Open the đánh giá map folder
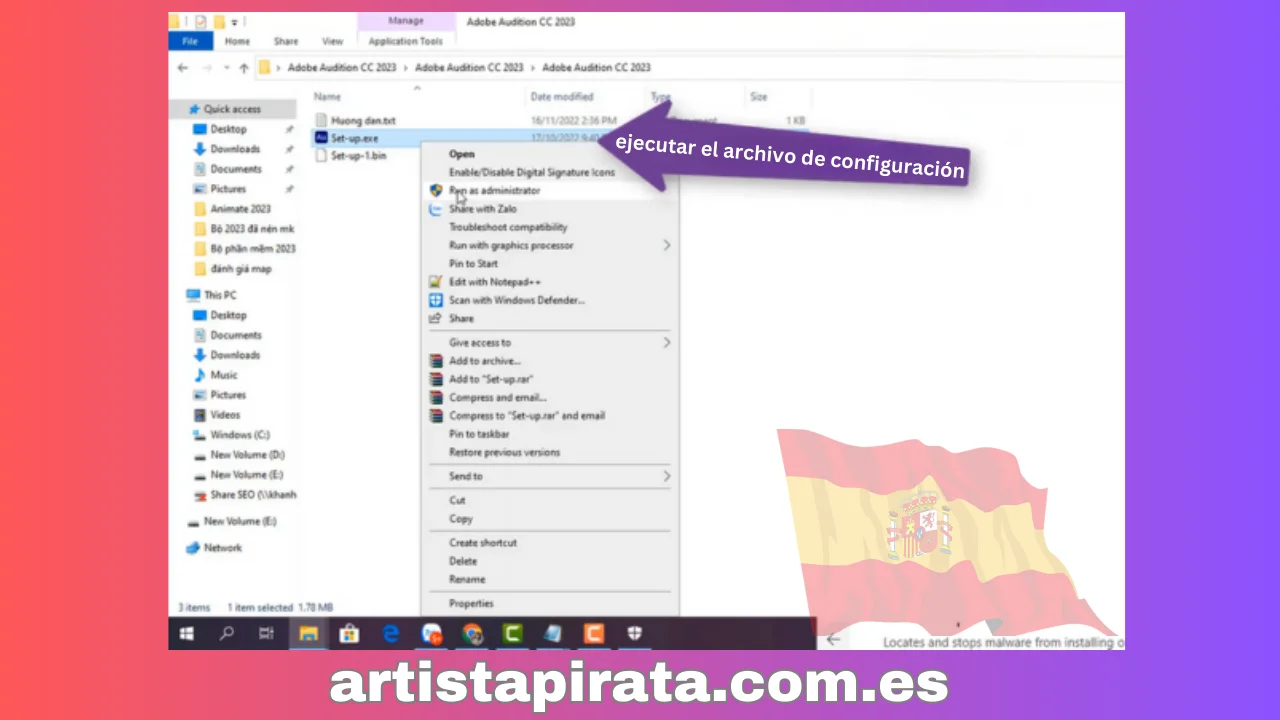This screenshot has width=1280, height=720. point(240,269)
